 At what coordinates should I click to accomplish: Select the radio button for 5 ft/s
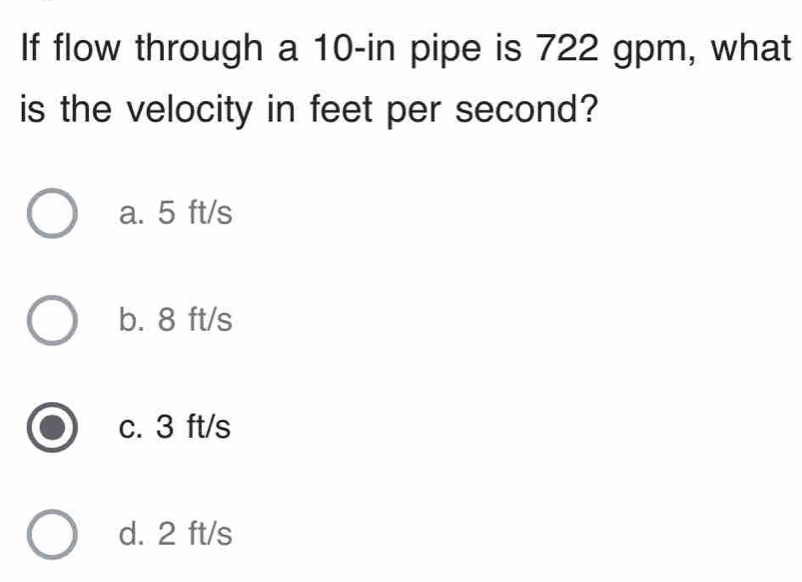pos(52,214)
